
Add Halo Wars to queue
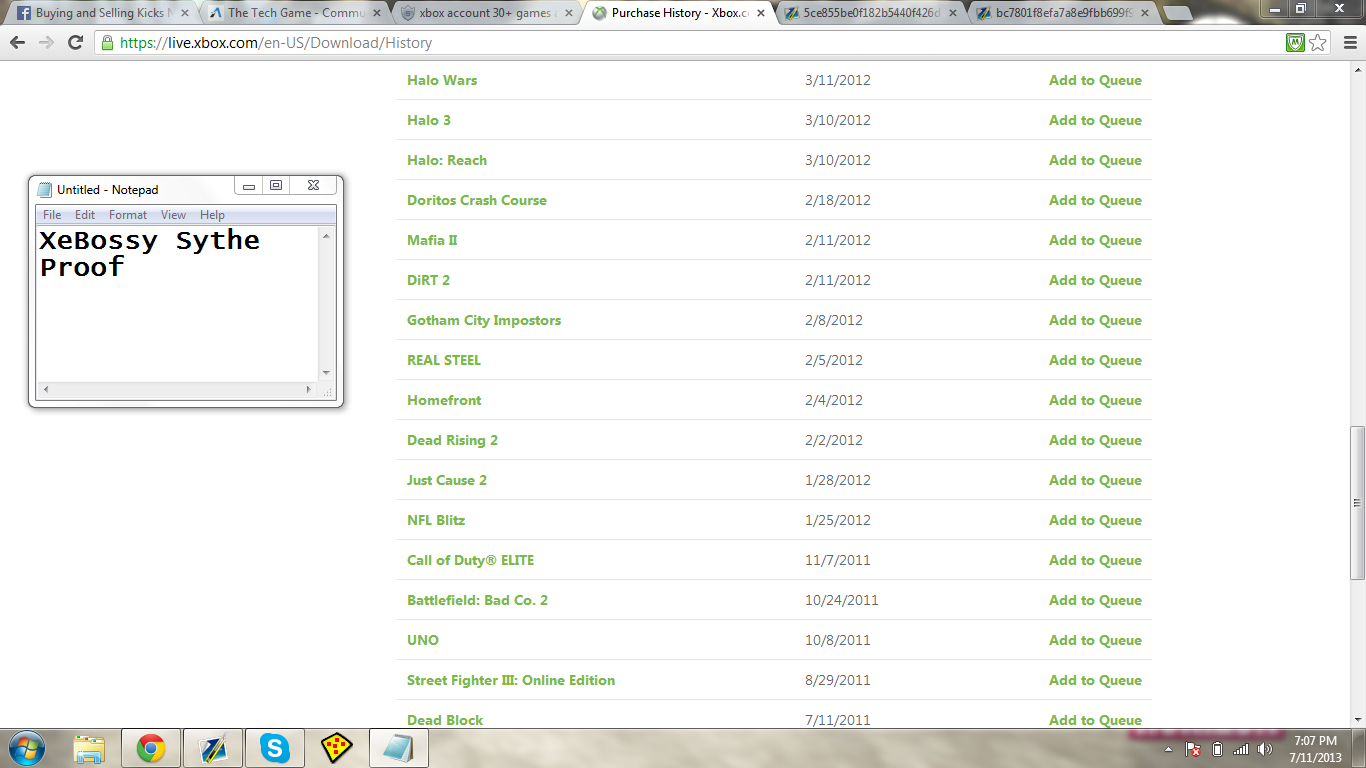1095,80
